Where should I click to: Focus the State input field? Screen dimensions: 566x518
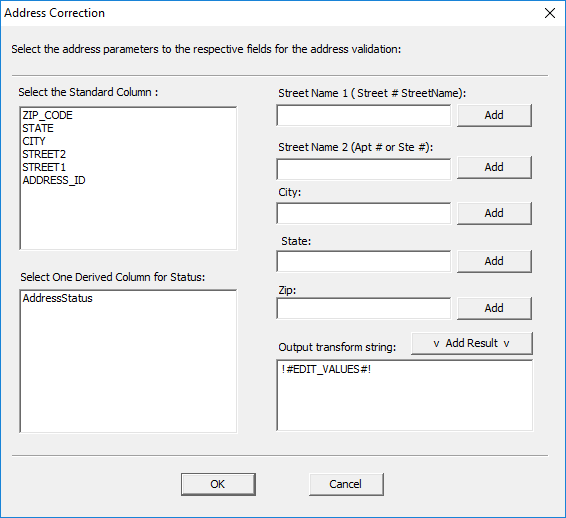(x=363, y=261)
